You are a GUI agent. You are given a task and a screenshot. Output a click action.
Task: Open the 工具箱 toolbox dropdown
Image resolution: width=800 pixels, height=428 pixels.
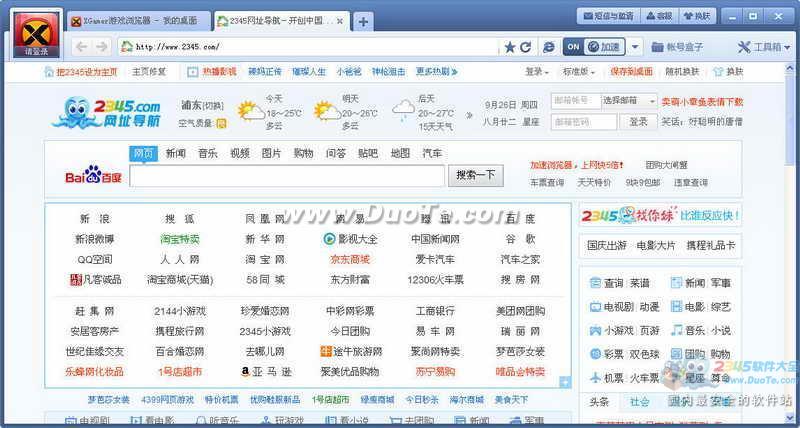(x=764, y=47)
